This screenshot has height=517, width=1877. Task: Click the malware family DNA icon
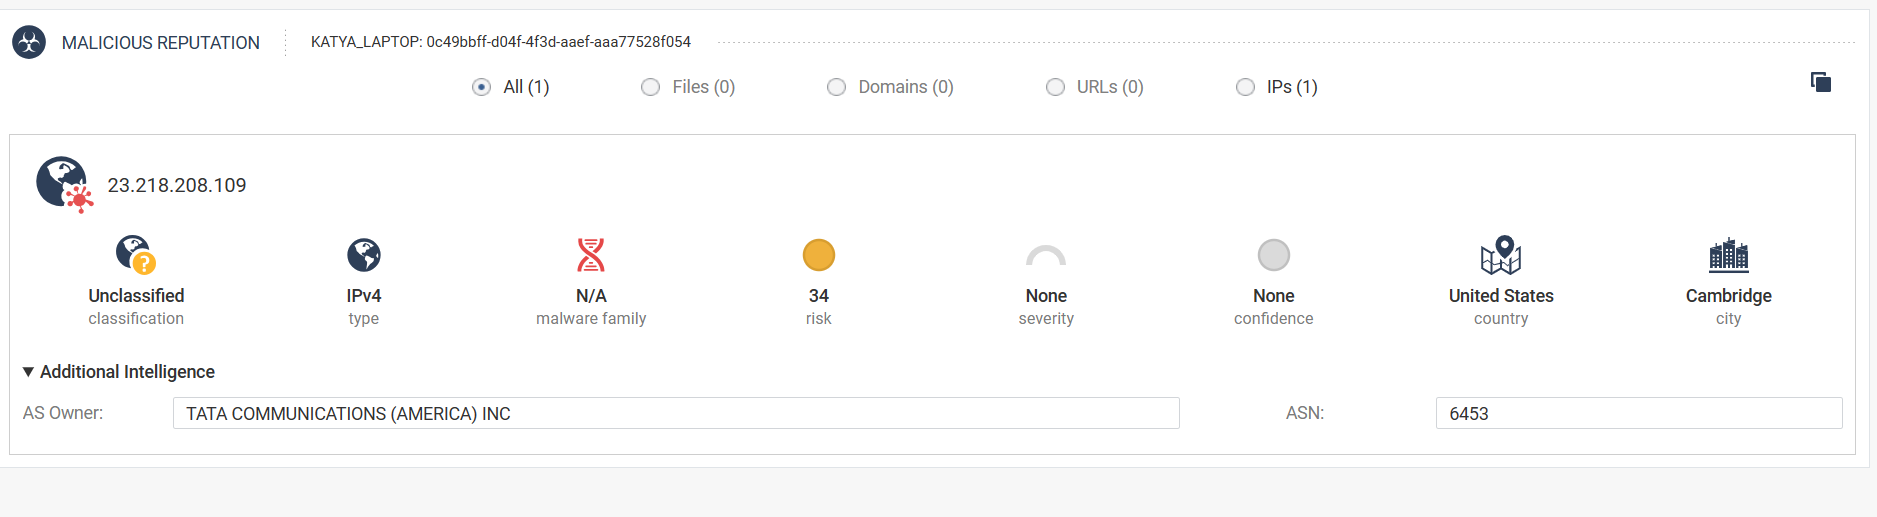[591, 255]
